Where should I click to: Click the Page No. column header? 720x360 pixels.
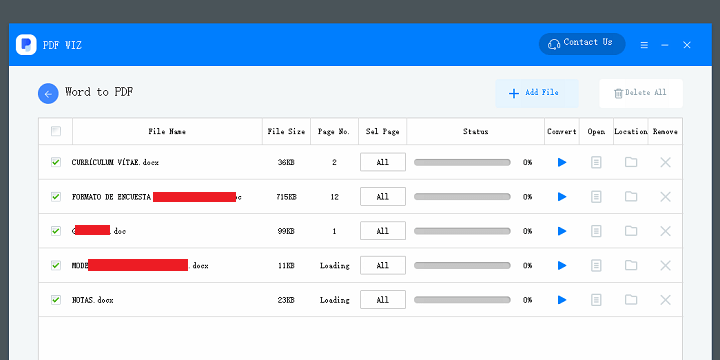(334, 131)
